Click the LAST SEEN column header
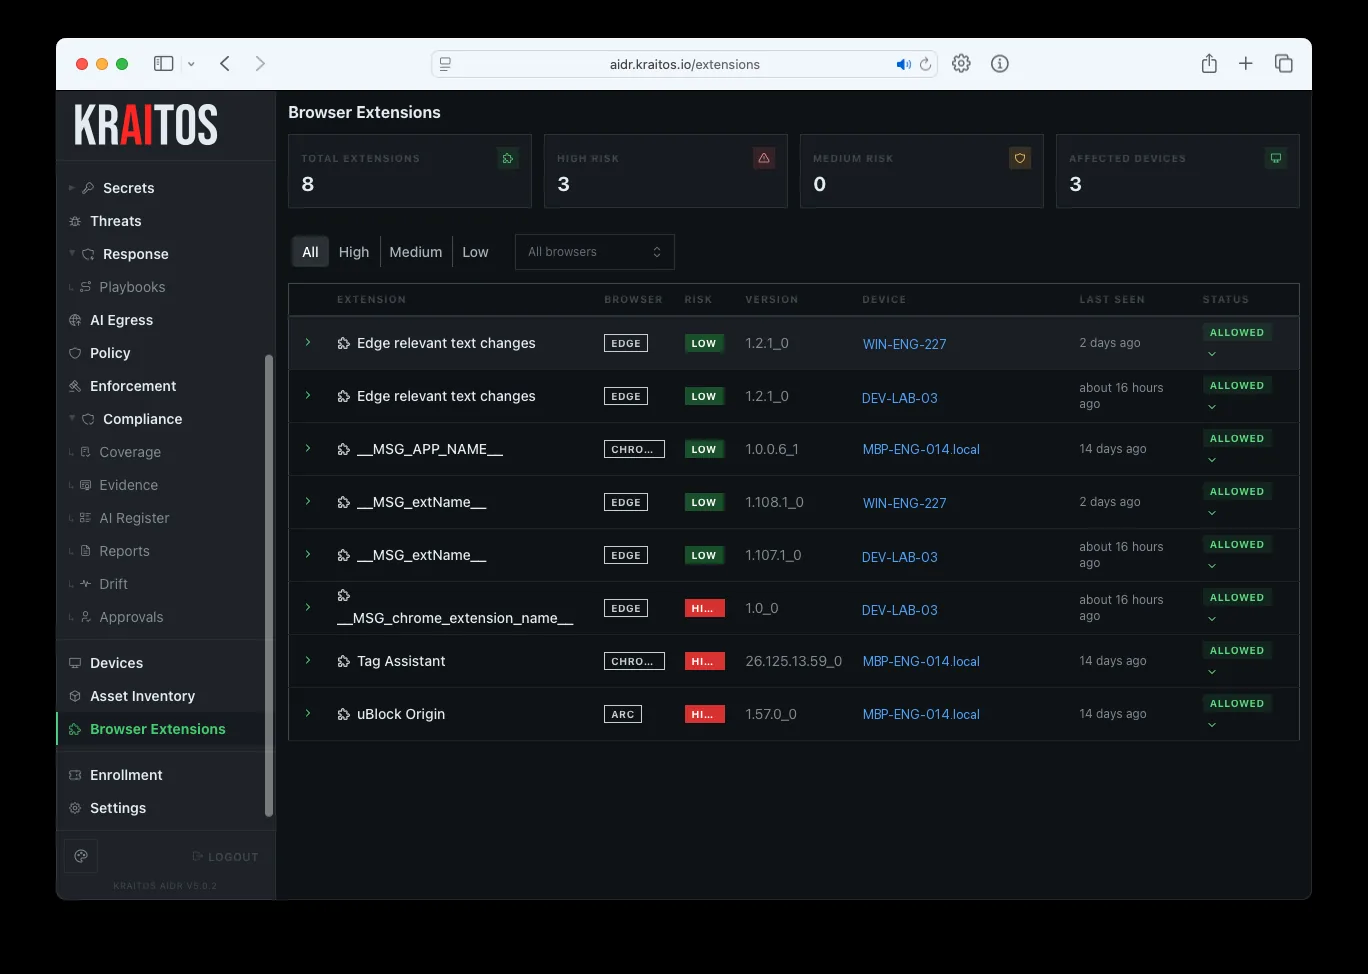This screenshot has width=1368, height=974. click(1112, 299)
